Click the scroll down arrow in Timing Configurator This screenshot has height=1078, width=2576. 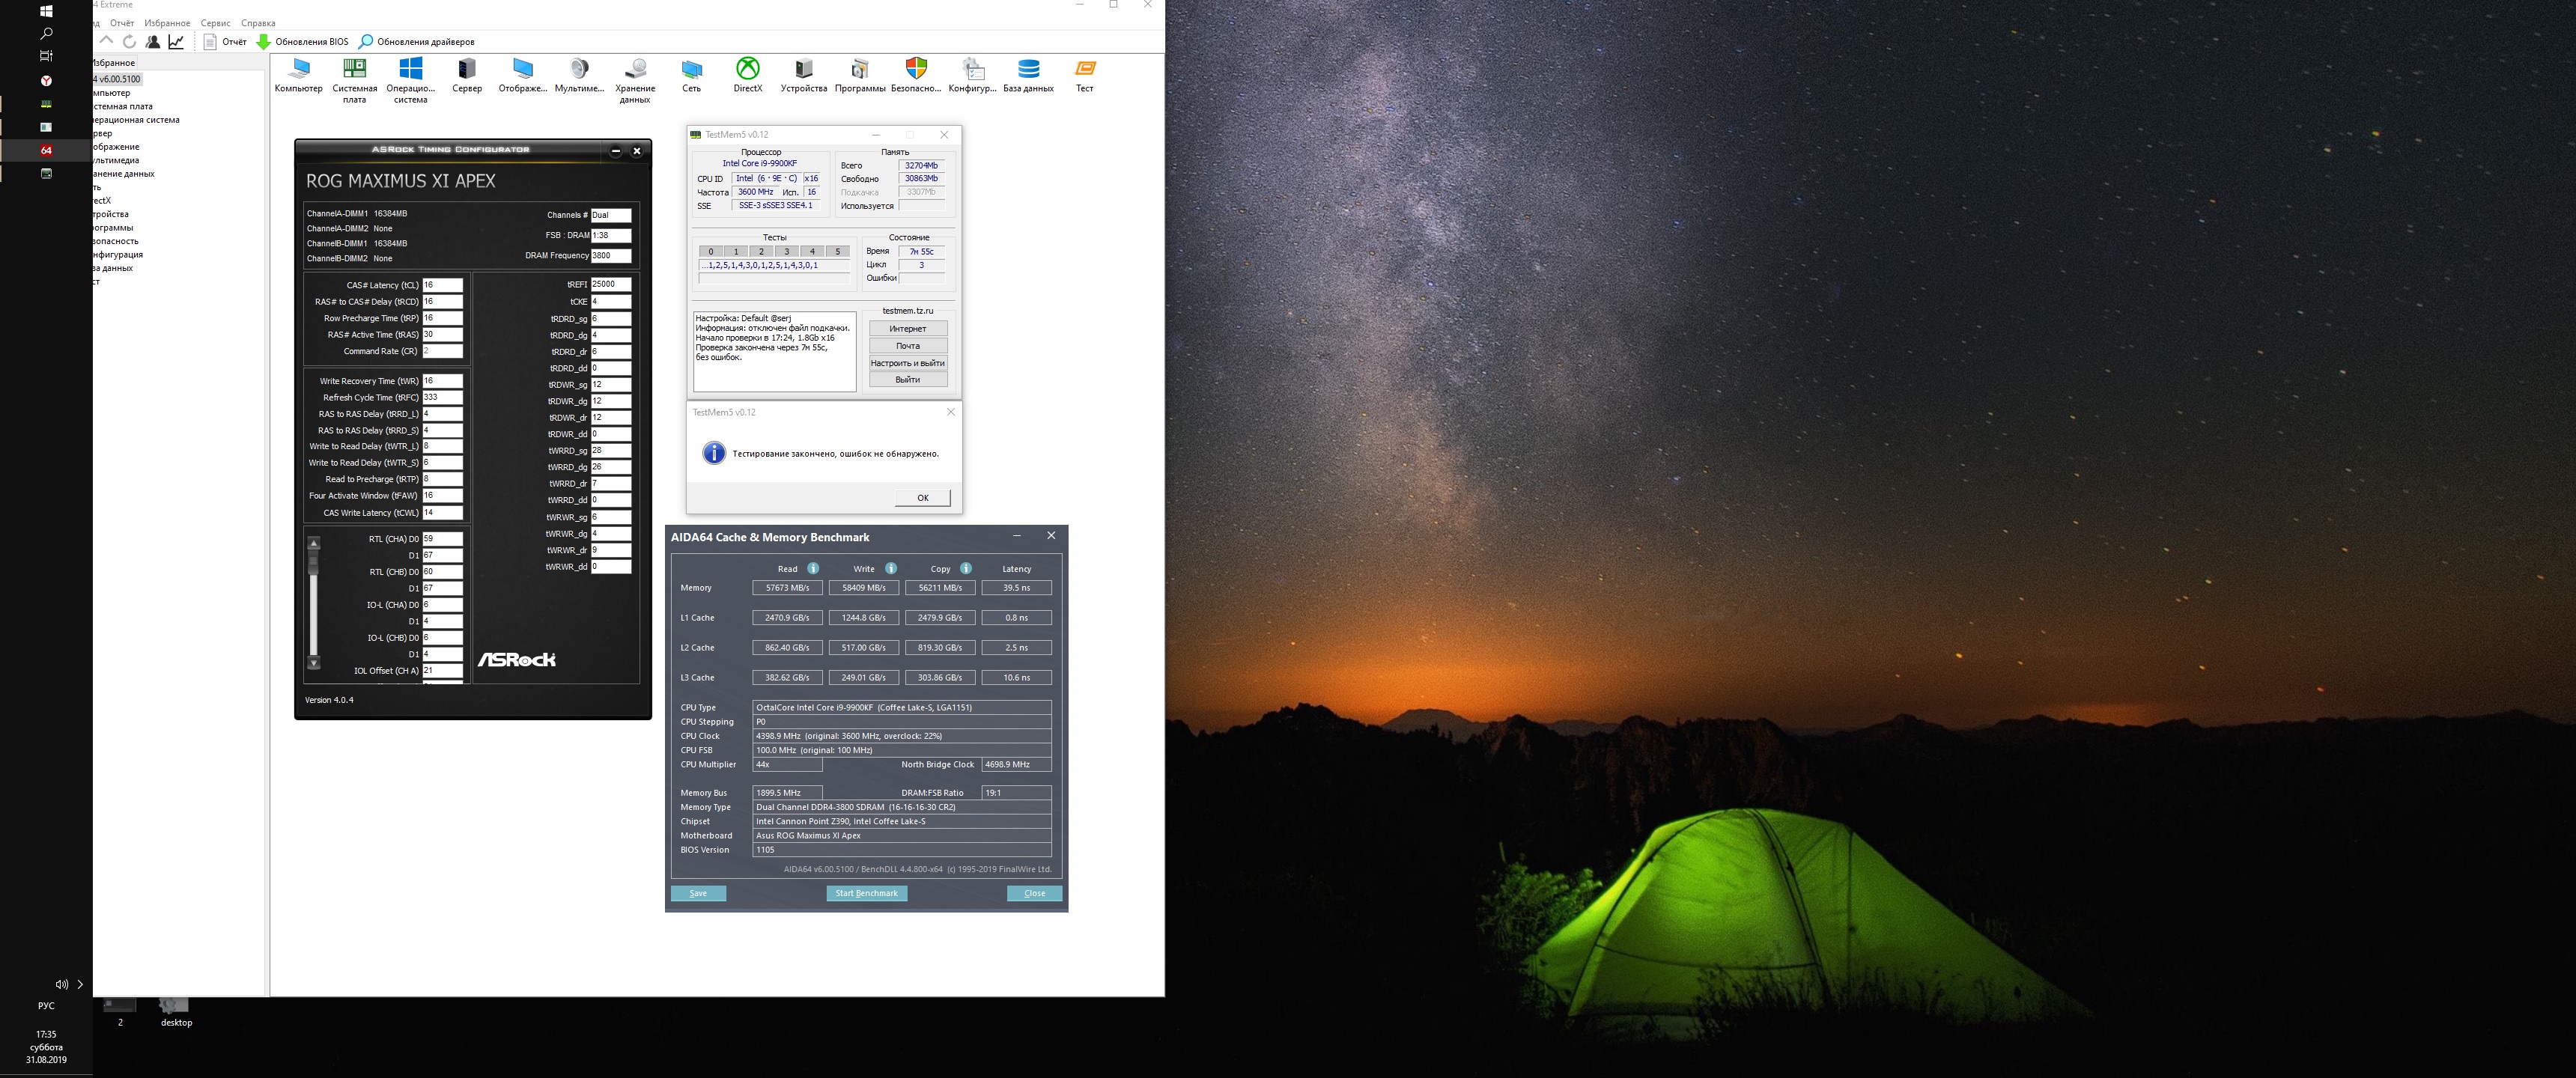pyautogui.click(x=314, y=663)
